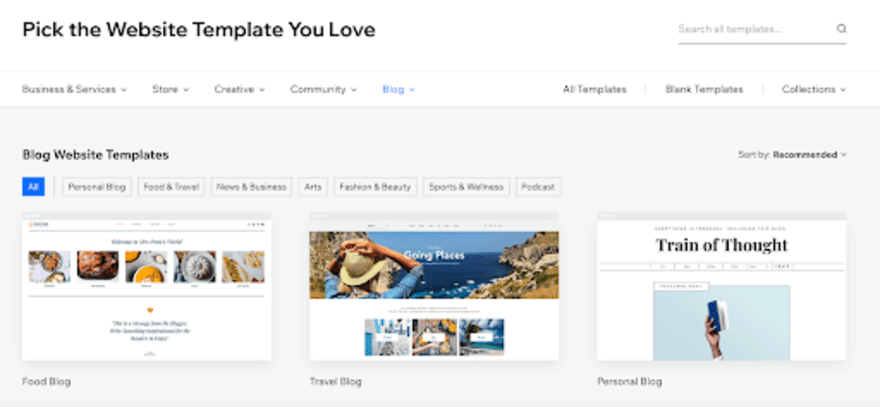Open the Food Blog template thumbnail
Viewport: 880px width, 407px height.
click(146, 286)
